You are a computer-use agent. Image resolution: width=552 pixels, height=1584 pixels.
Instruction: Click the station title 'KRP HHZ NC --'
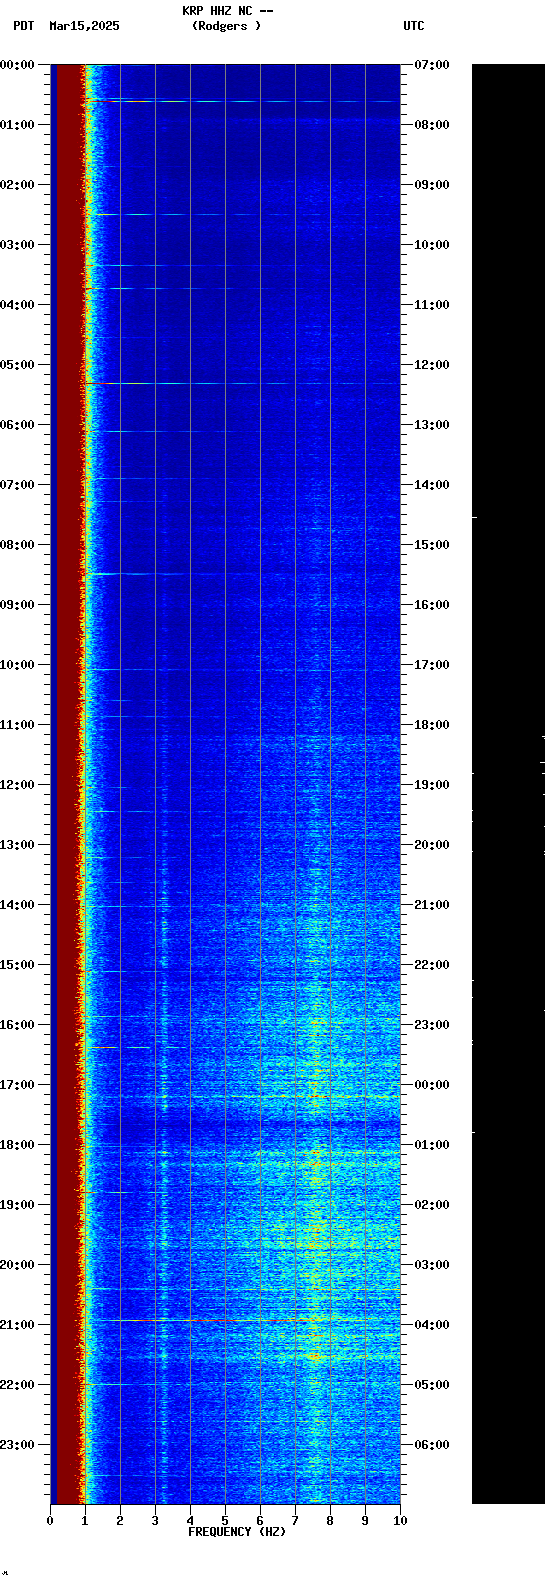tap(227, 11)
